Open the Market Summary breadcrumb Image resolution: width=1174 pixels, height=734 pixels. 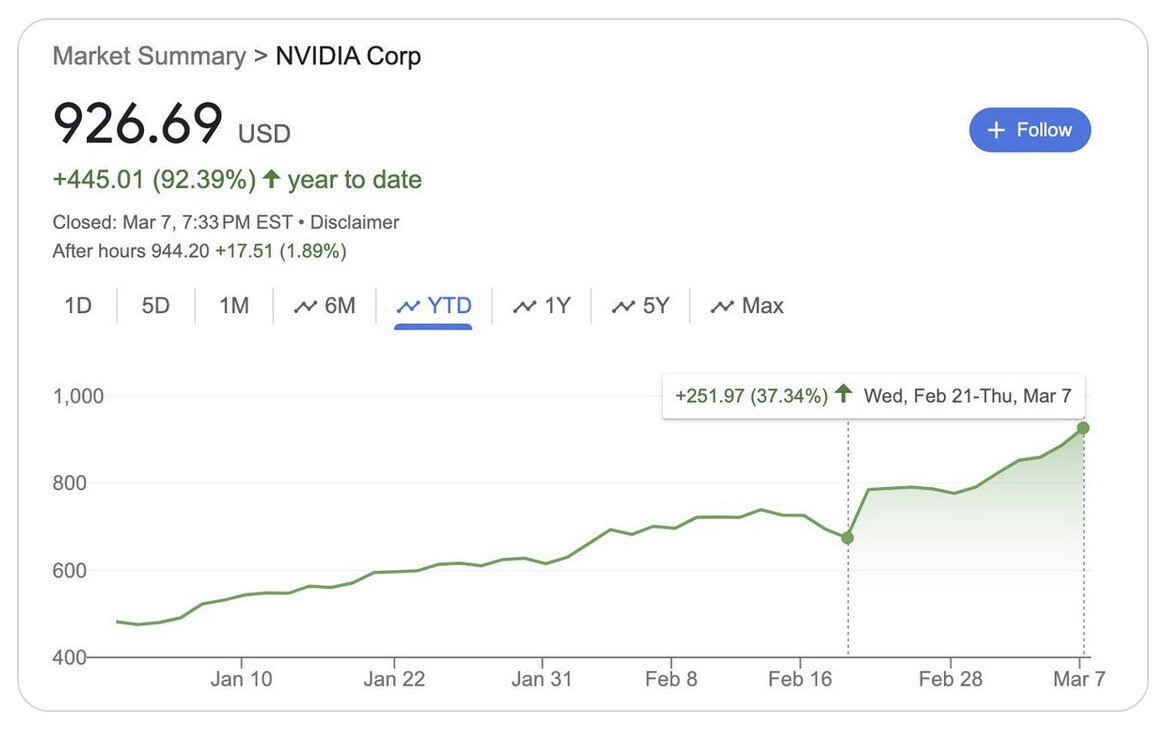coord(148,55)
